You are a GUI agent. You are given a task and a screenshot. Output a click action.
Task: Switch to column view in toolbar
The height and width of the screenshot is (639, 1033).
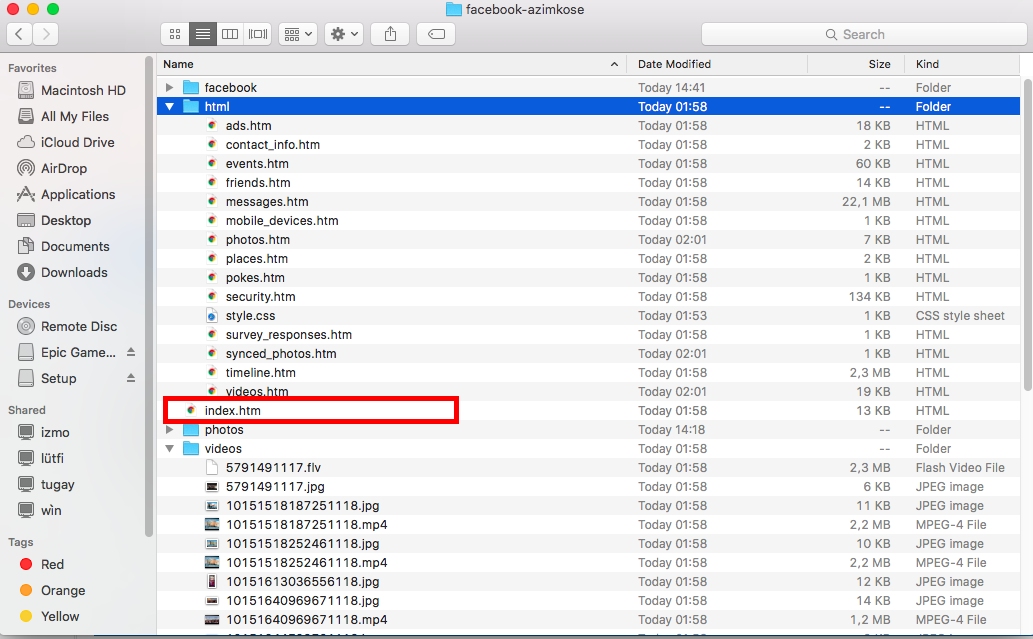pos(230,34)
